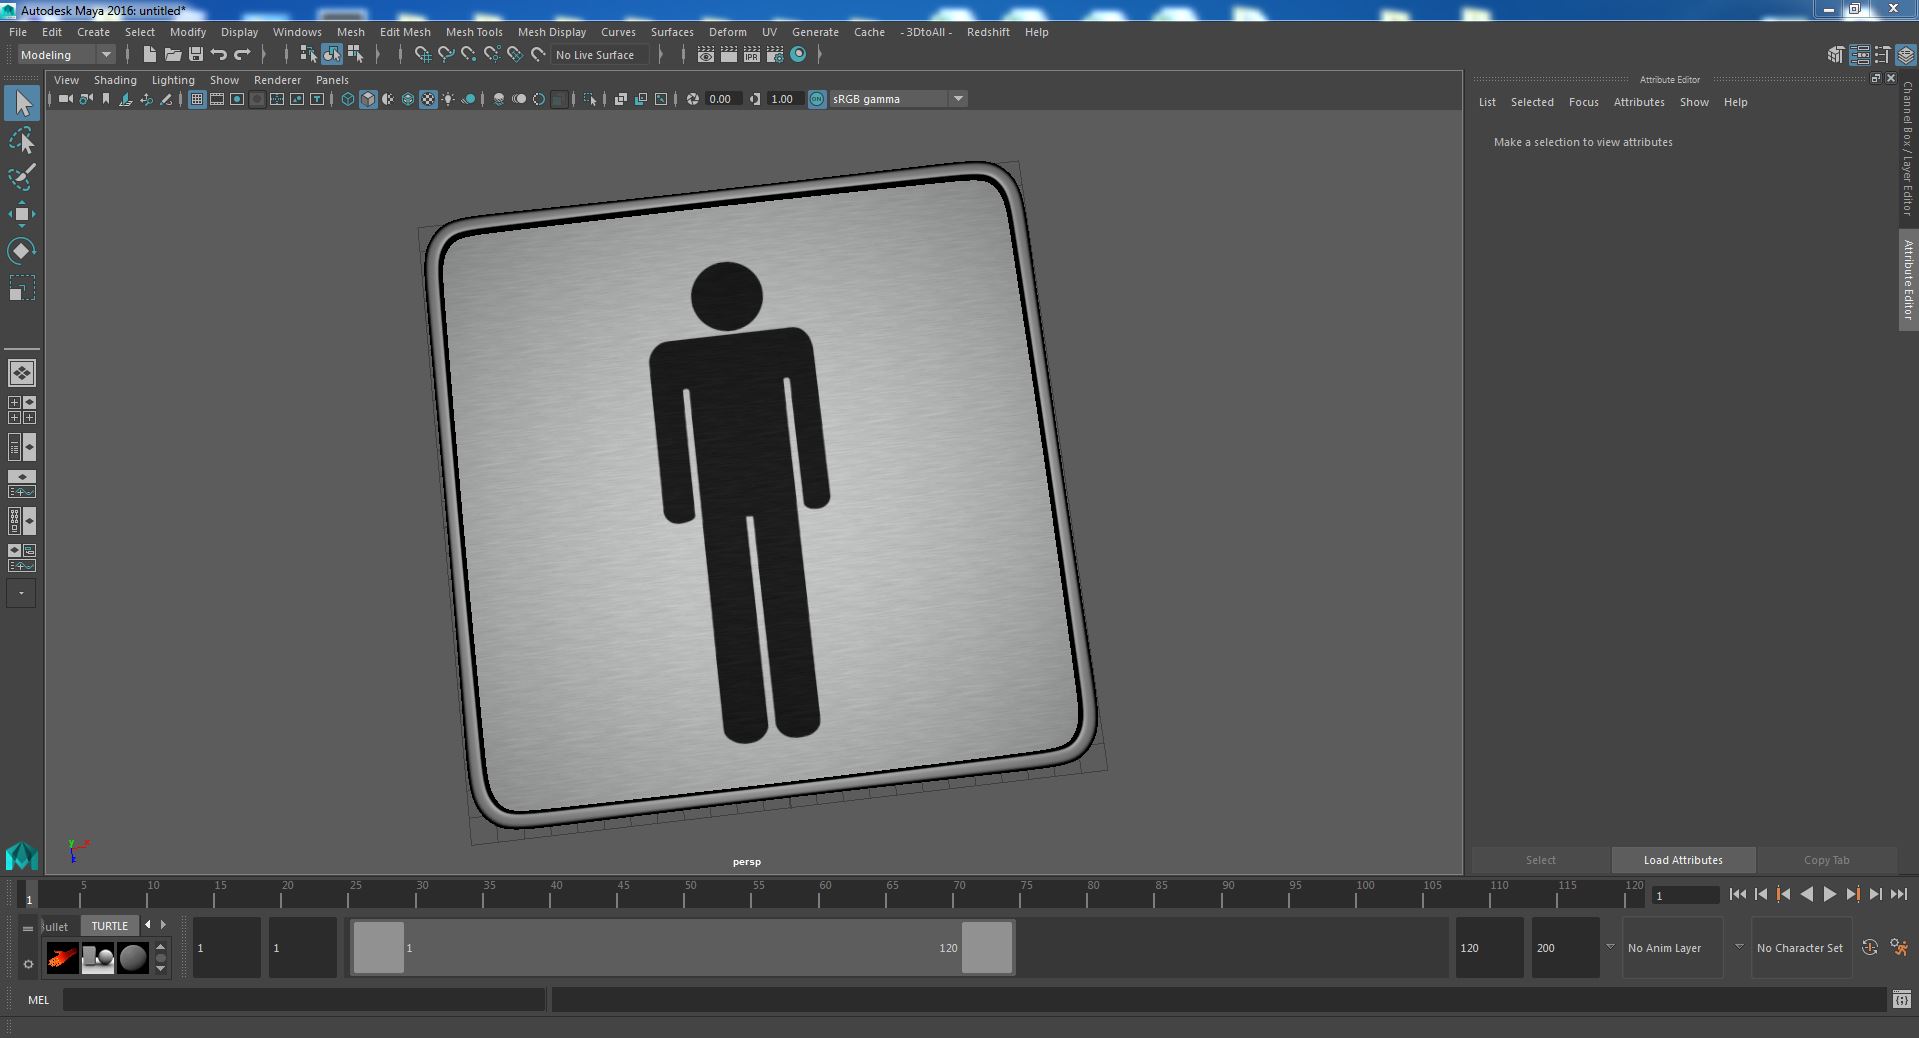
Task: Click the Undo arrow icon
Action: 219,55
